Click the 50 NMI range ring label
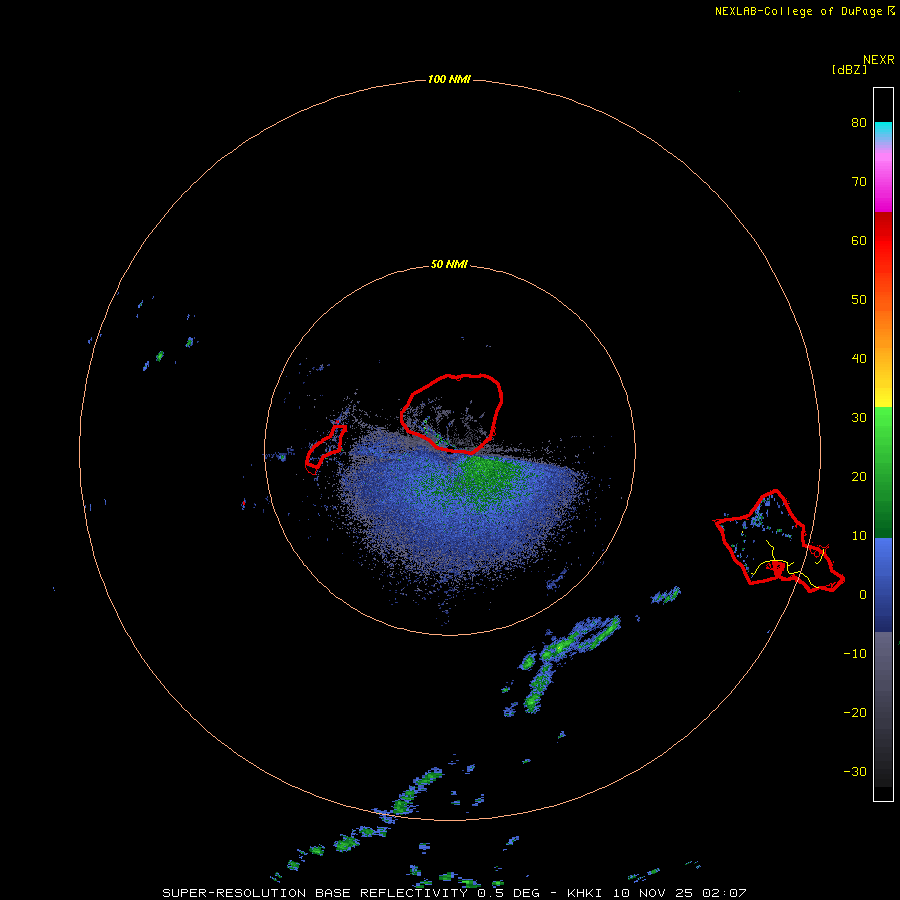Screen dimensions: 900x900 pos(449,264)
